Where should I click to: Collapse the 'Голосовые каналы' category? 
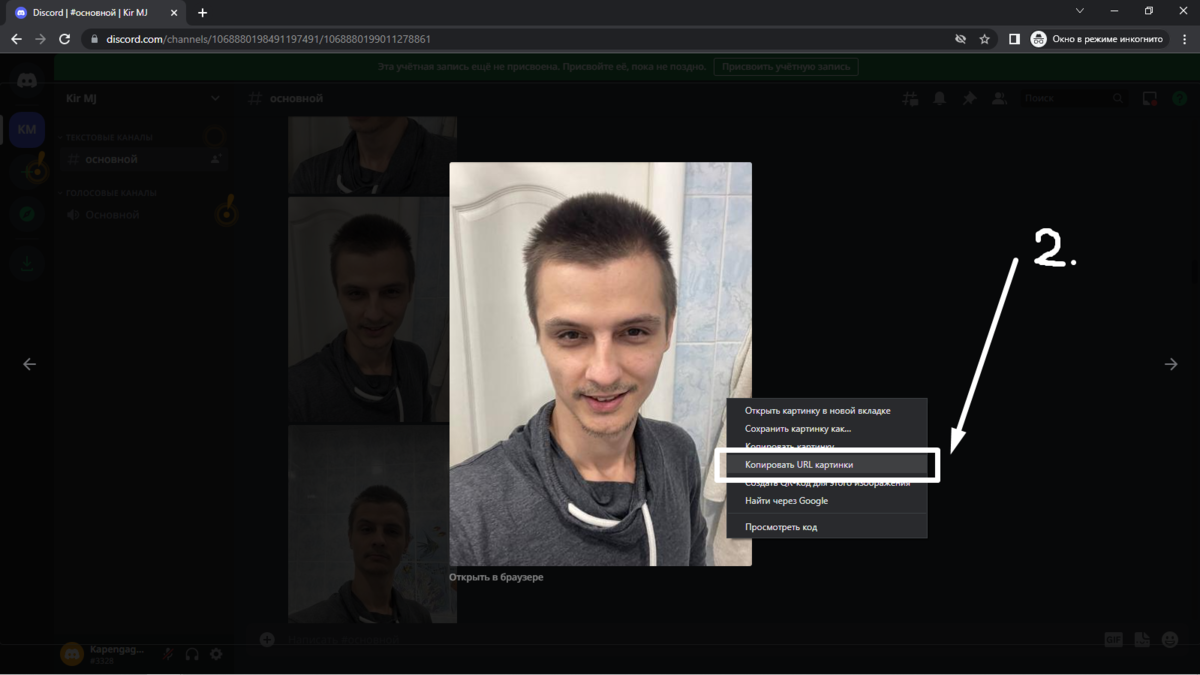(x=108, y=193)
